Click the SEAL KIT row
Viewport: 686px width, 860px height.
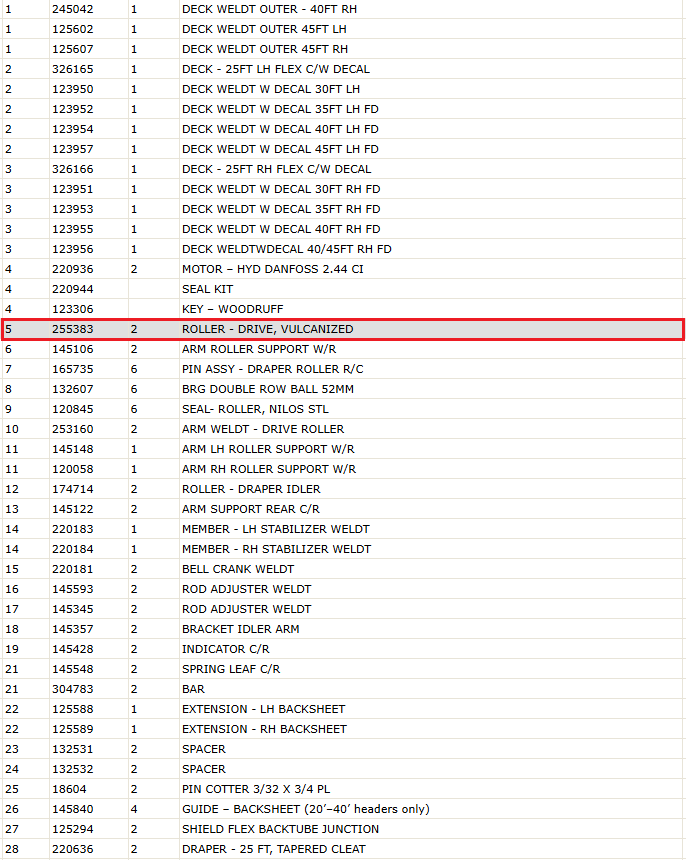(343, 289)
